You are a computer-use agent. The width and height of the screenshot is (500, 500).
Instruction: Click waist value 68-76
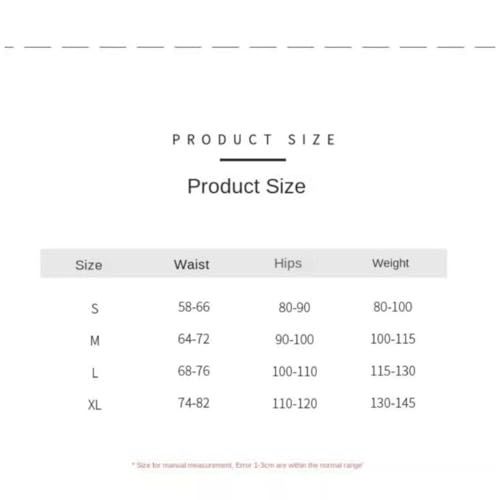(x=194, y=371)
